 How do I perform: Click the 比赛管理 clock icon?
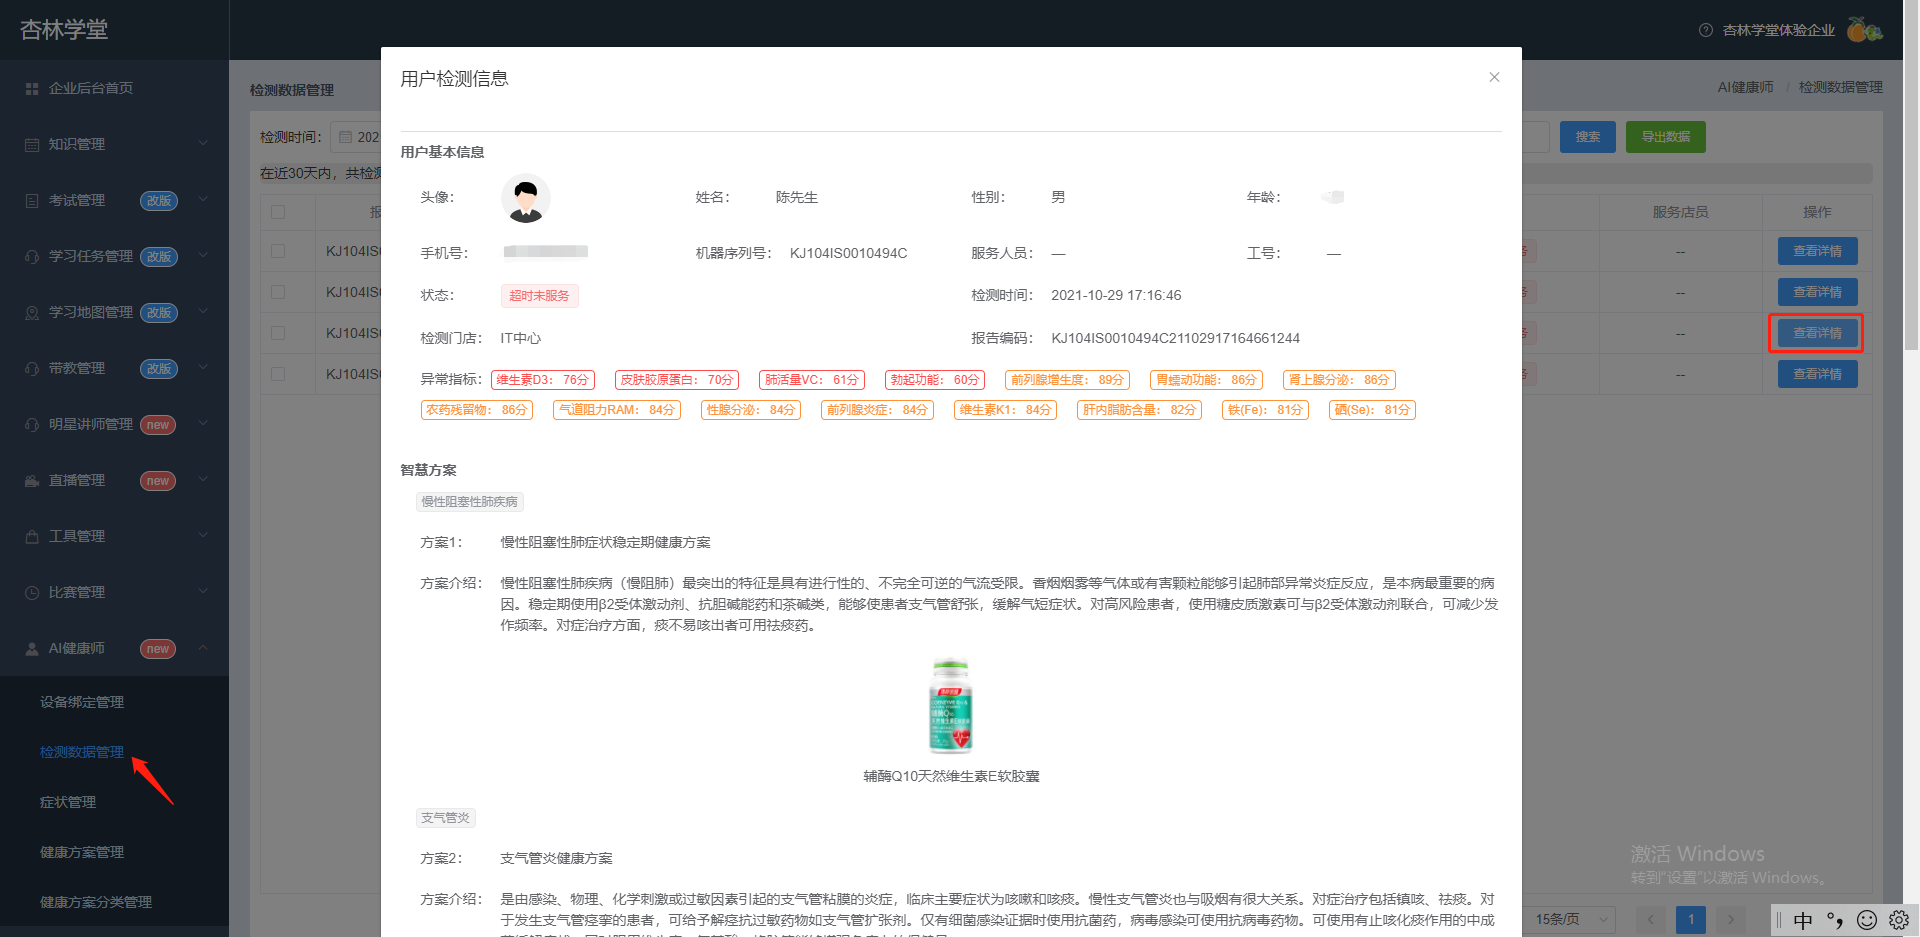click(32, 593)
